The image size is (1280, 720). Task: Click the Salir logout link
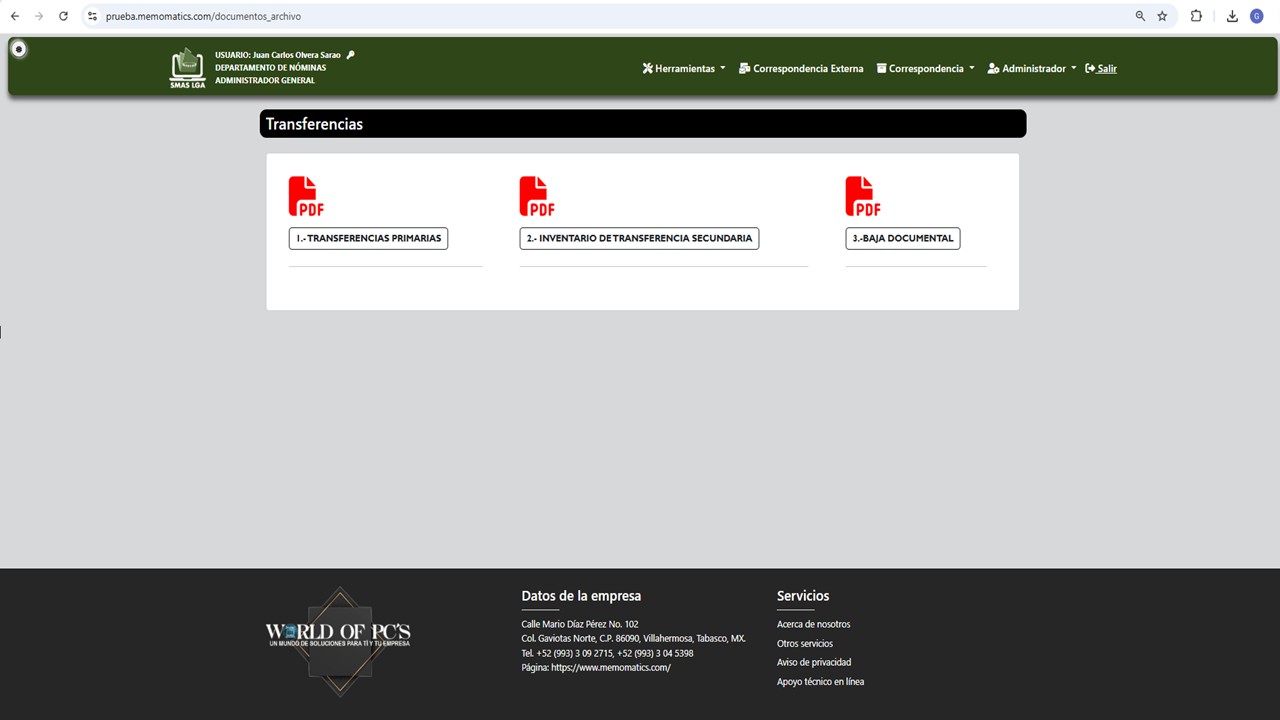click(1101, 69)
